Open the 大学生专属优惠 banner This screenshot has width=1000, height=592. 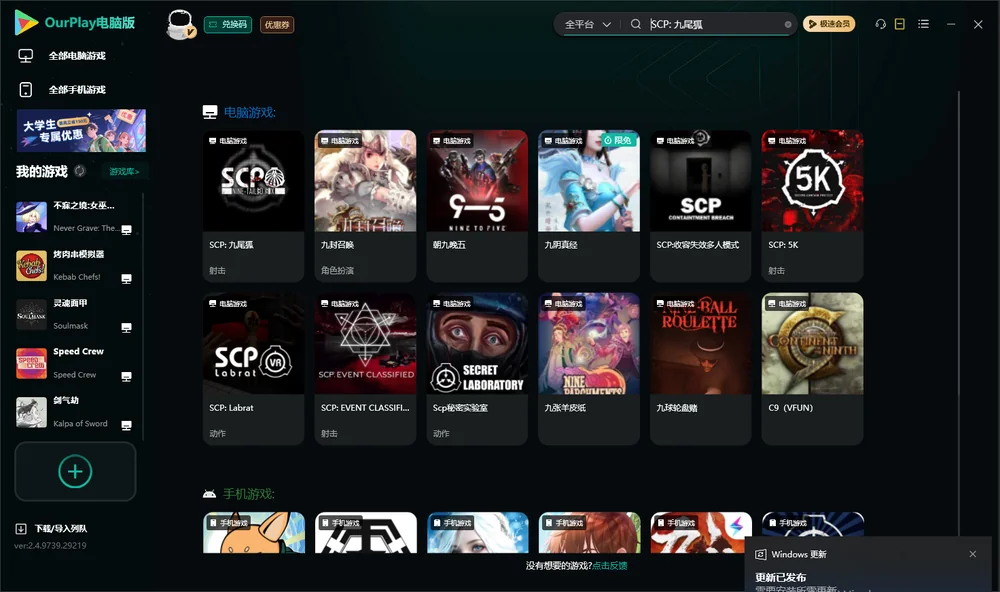tap(81, 131)
